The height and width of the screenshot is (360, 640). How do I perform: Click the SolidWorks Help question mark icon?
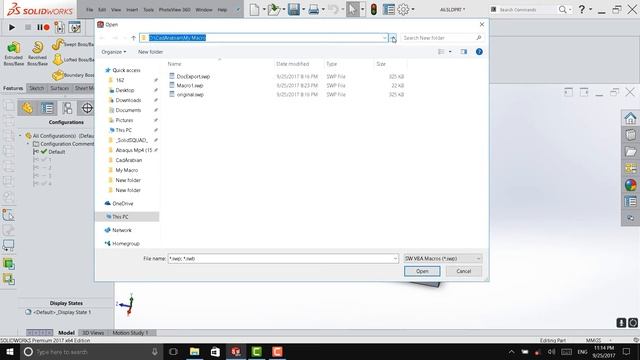(582, 9)
